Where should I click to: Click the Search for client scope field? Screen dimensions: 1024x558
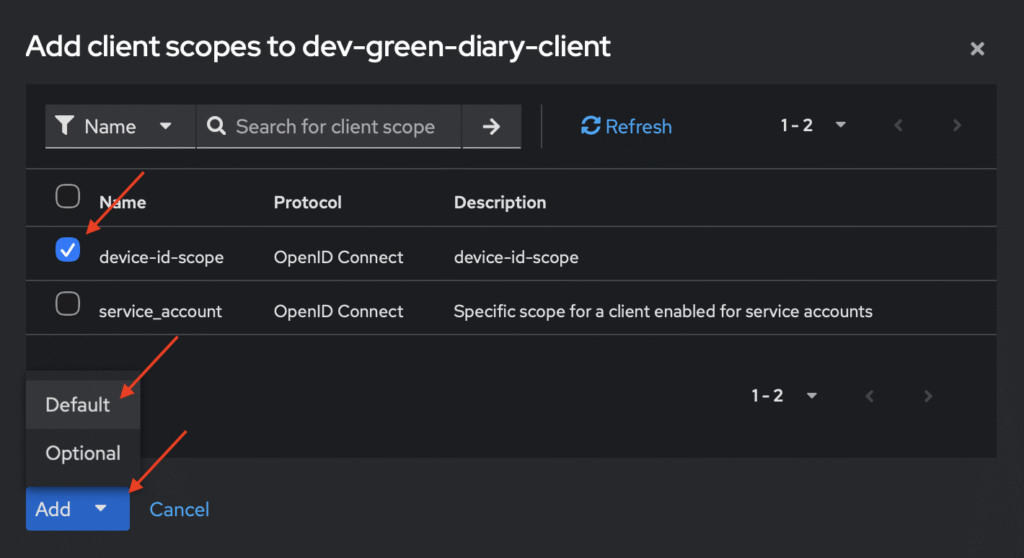pyautogui.click(x=335, y=127)
